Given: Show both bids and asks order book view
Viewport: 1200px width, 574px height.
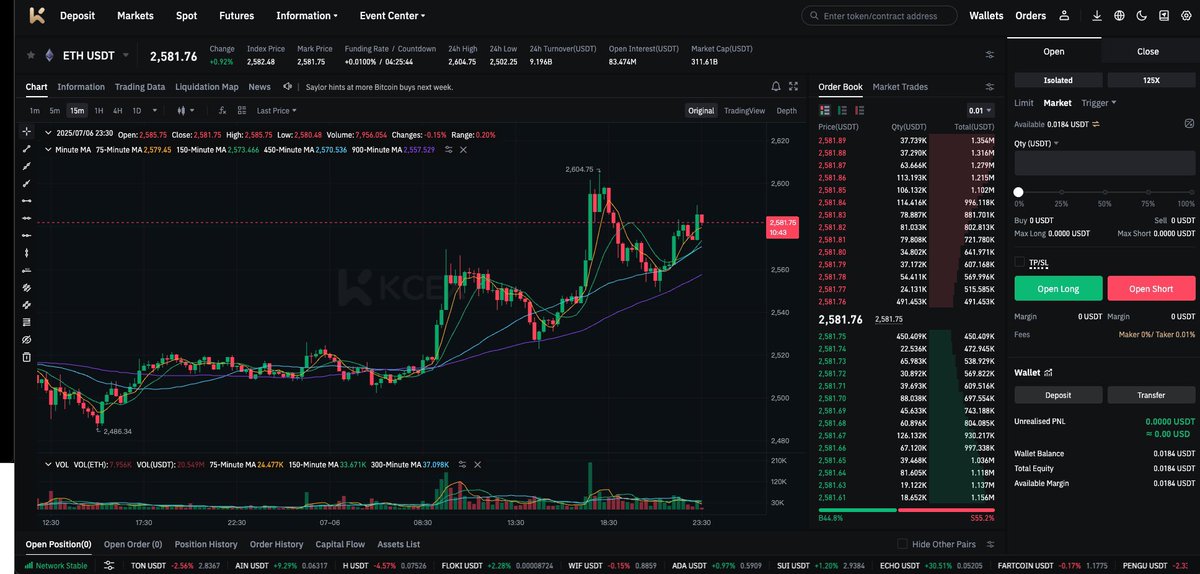Looking at the screenshot, I should (825, 110).
